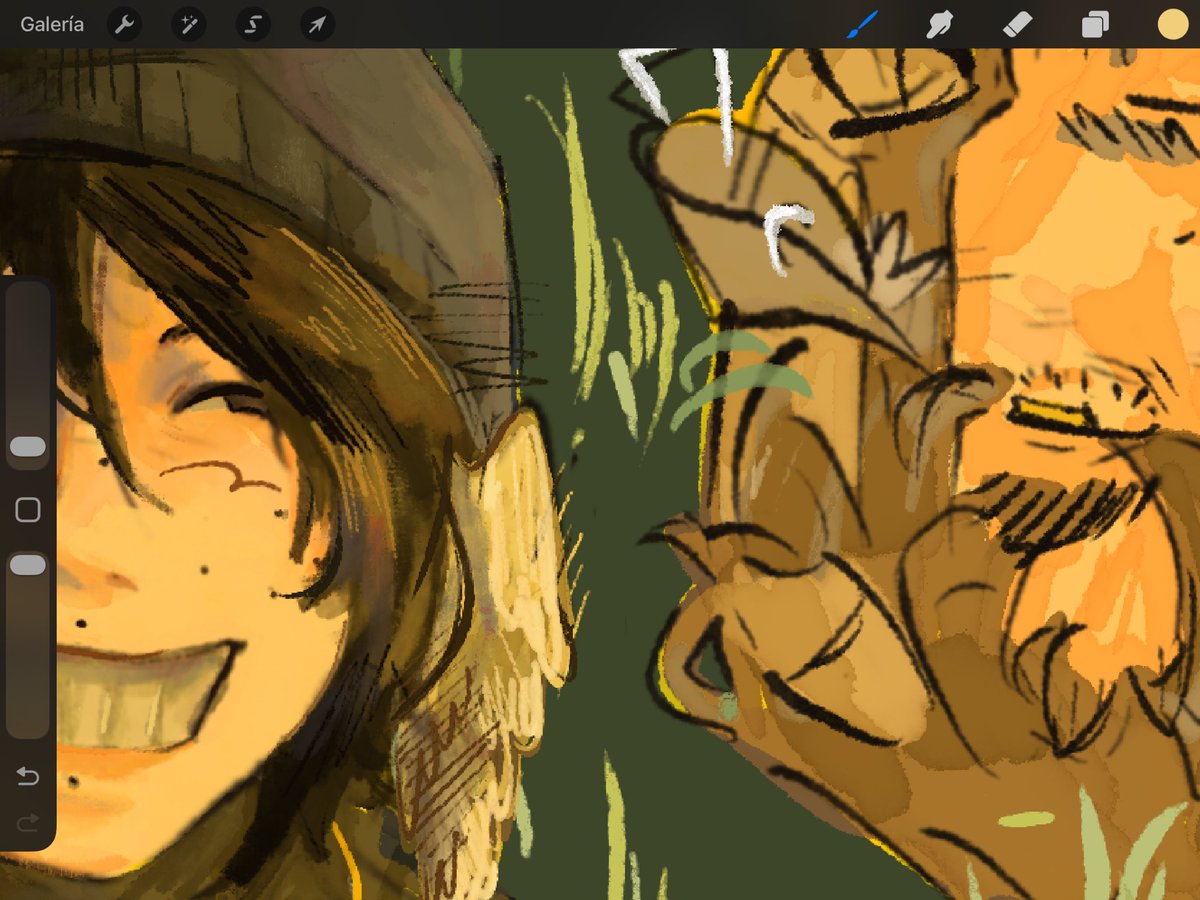Activate the Transform arrow tool
Screen dimensions: 1200x900
tap(317, 25)
